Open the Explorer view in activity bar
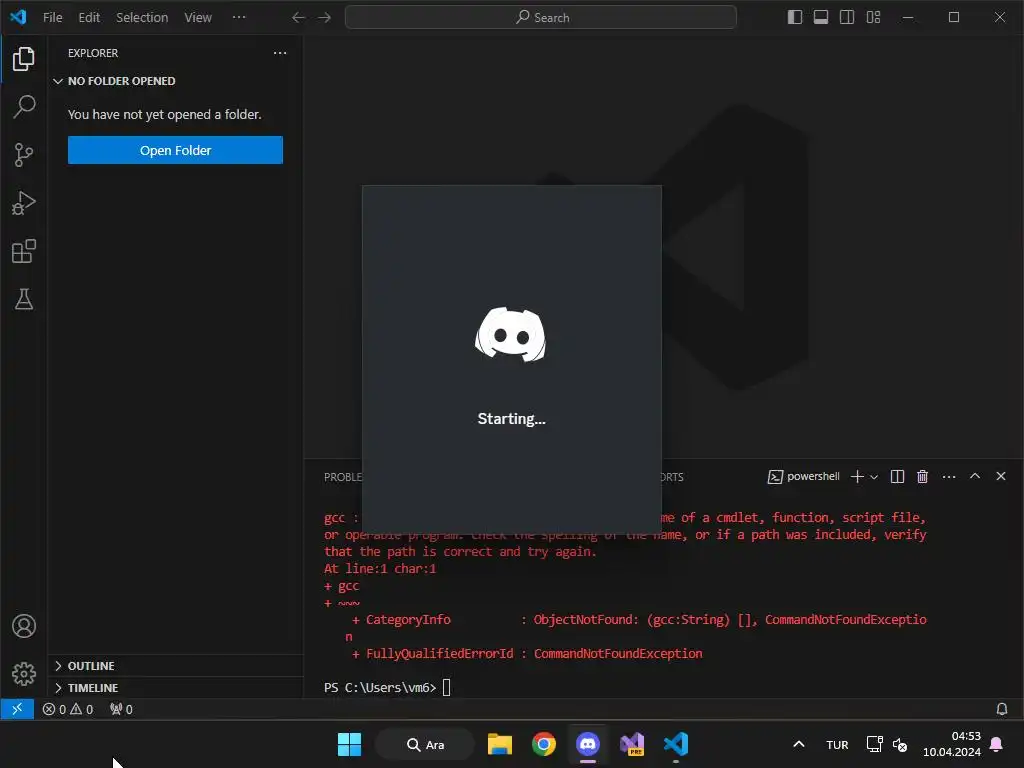The image size is (1024, 768). [x=24, y=59]
